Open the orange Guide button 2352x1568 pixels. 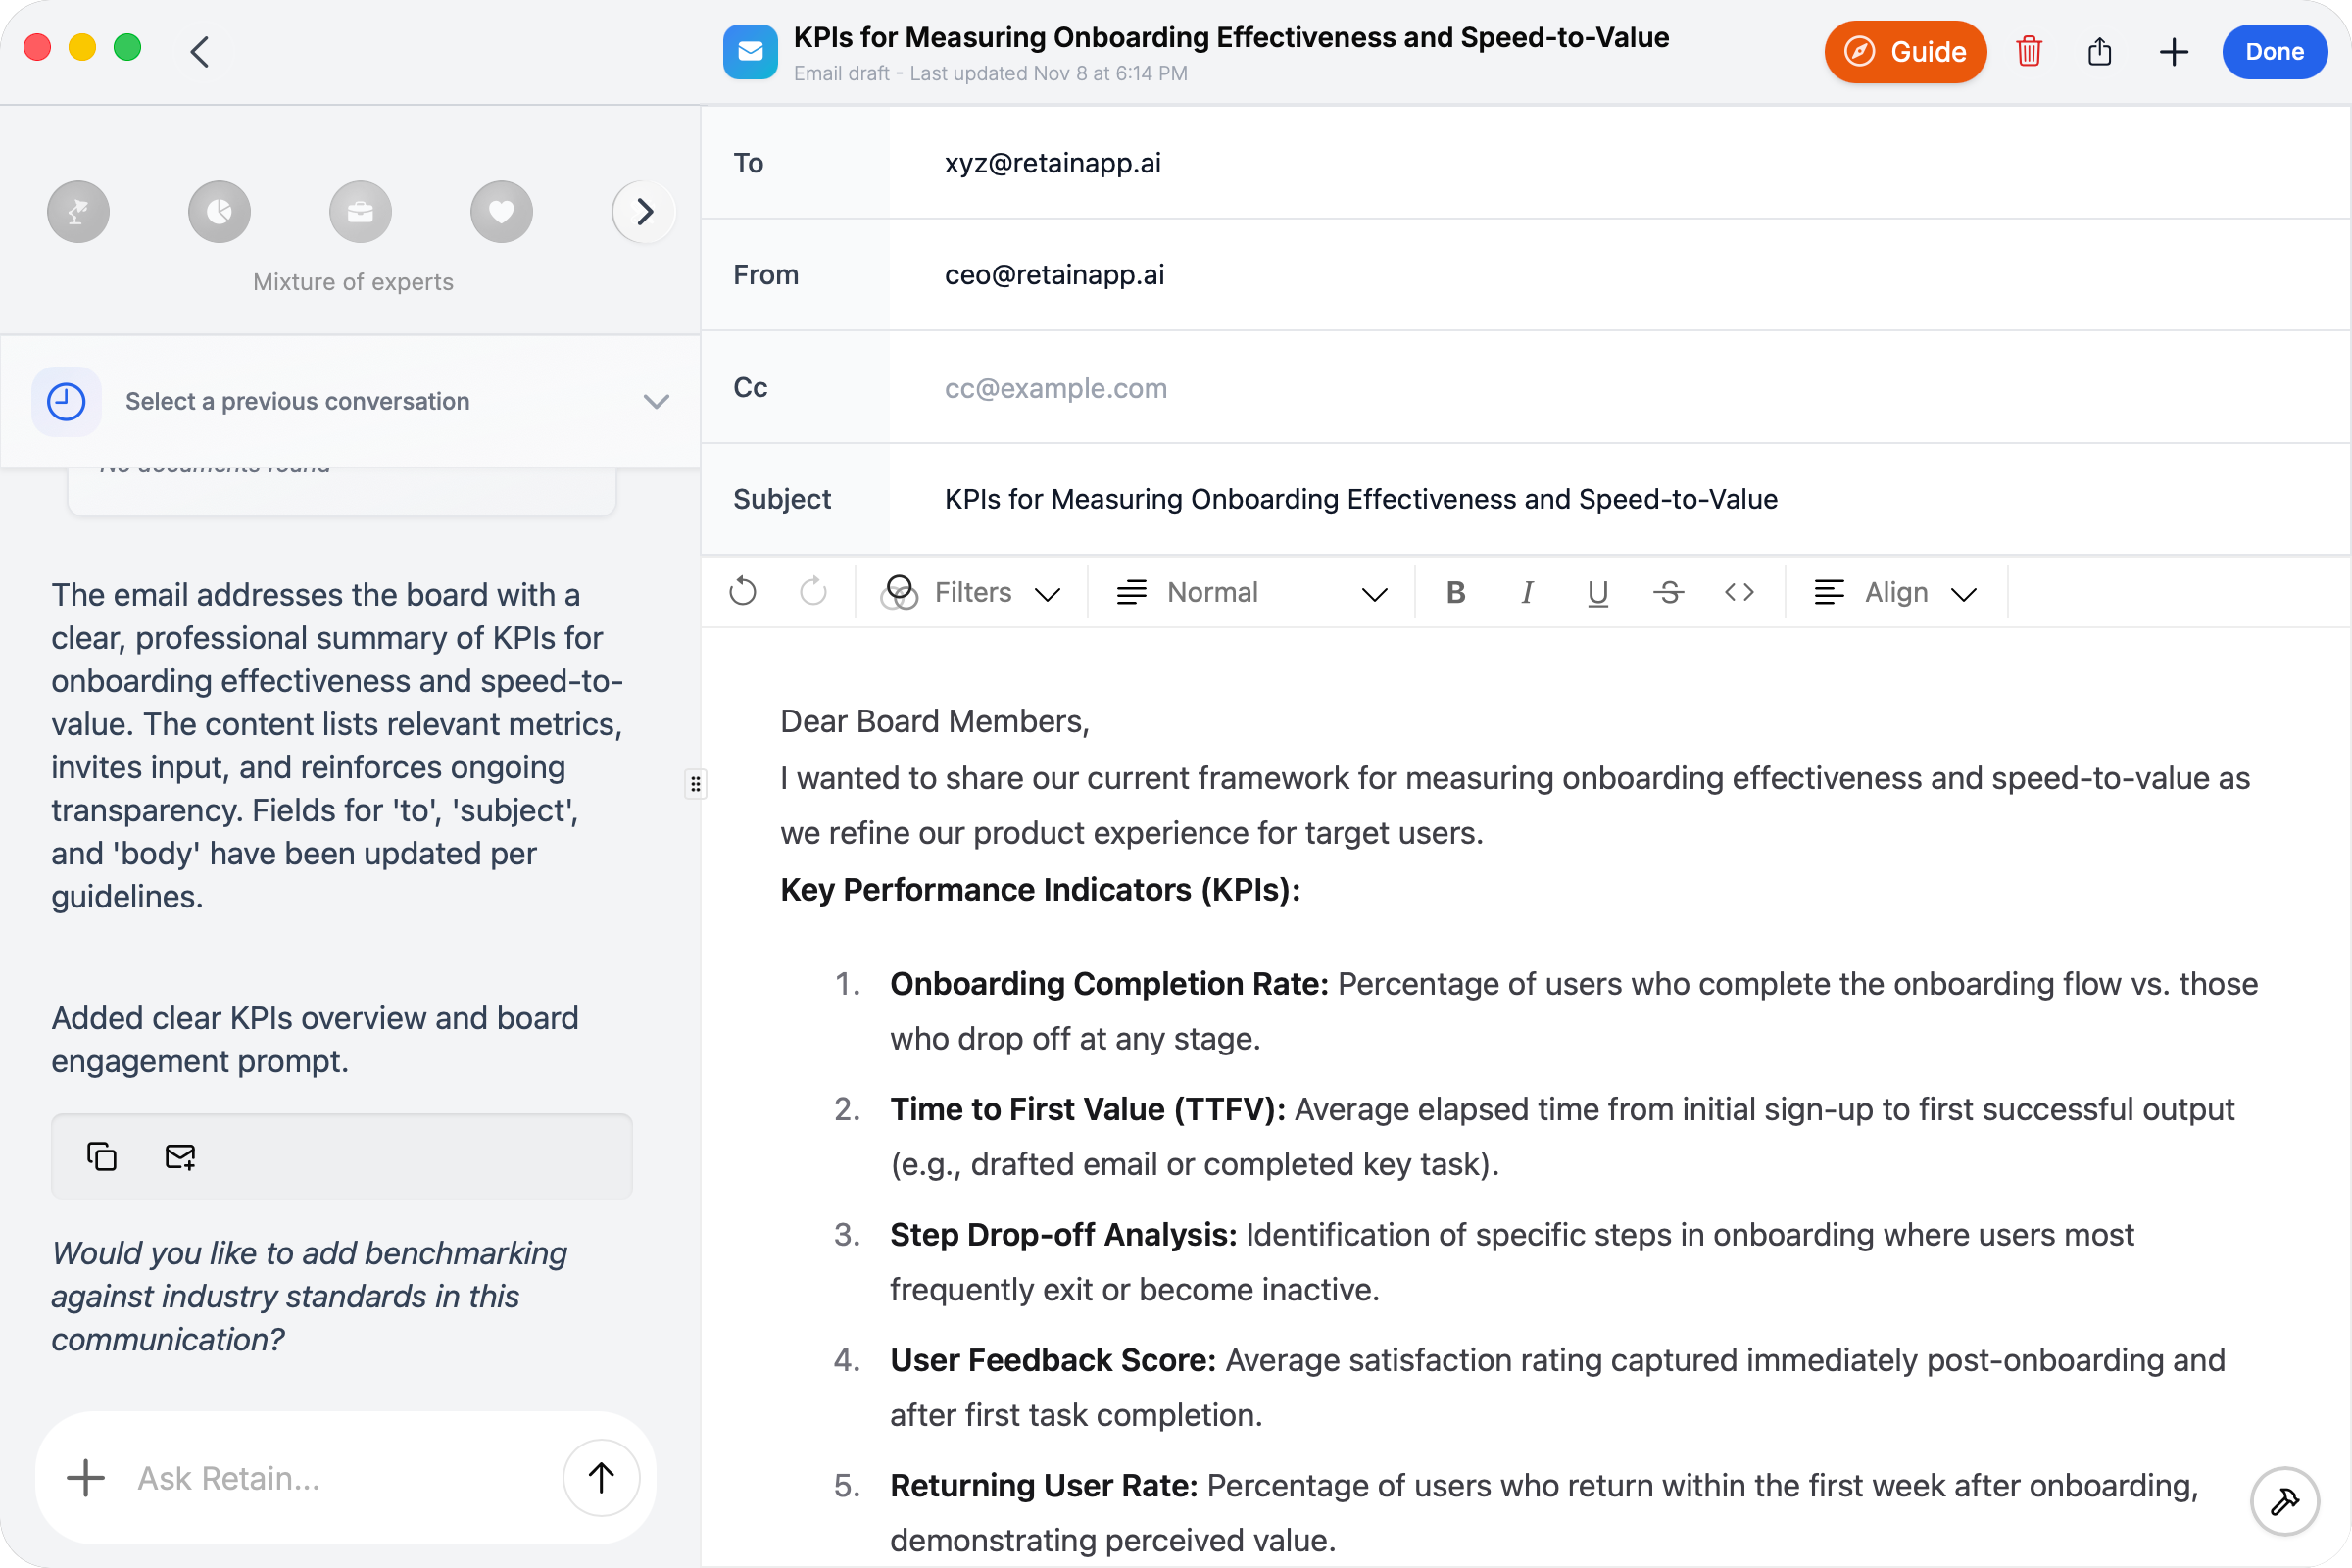[1904, 51]
